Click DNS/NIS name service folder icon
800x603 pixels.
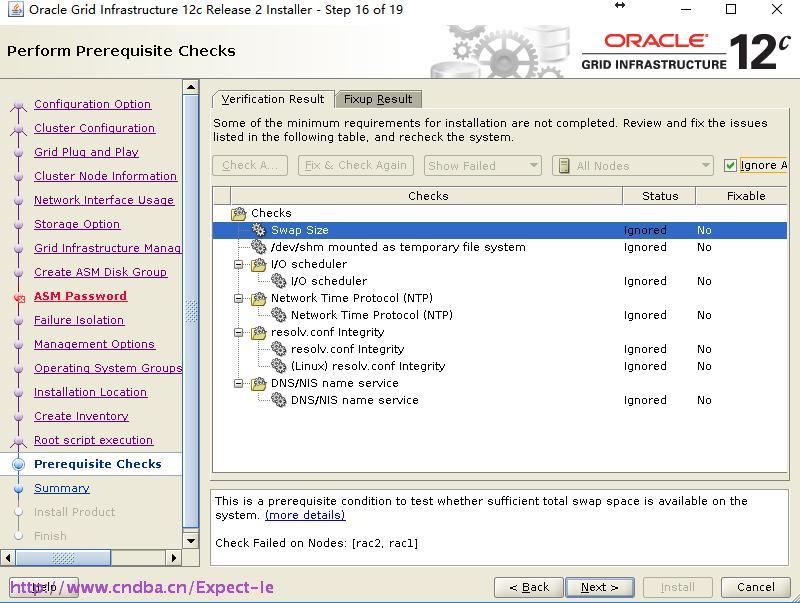259,383
